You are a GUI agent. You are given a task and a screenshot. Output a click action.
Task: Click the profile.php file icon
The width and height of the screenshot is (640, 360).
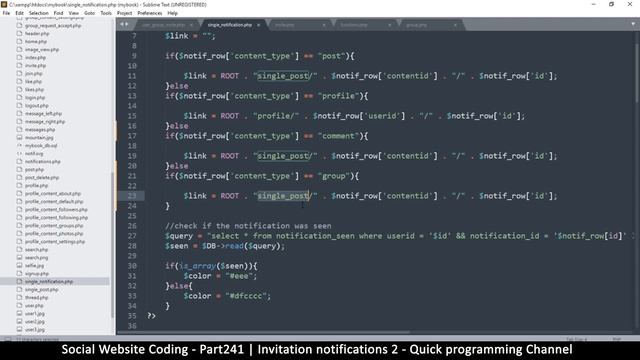(x=19, y=185)
